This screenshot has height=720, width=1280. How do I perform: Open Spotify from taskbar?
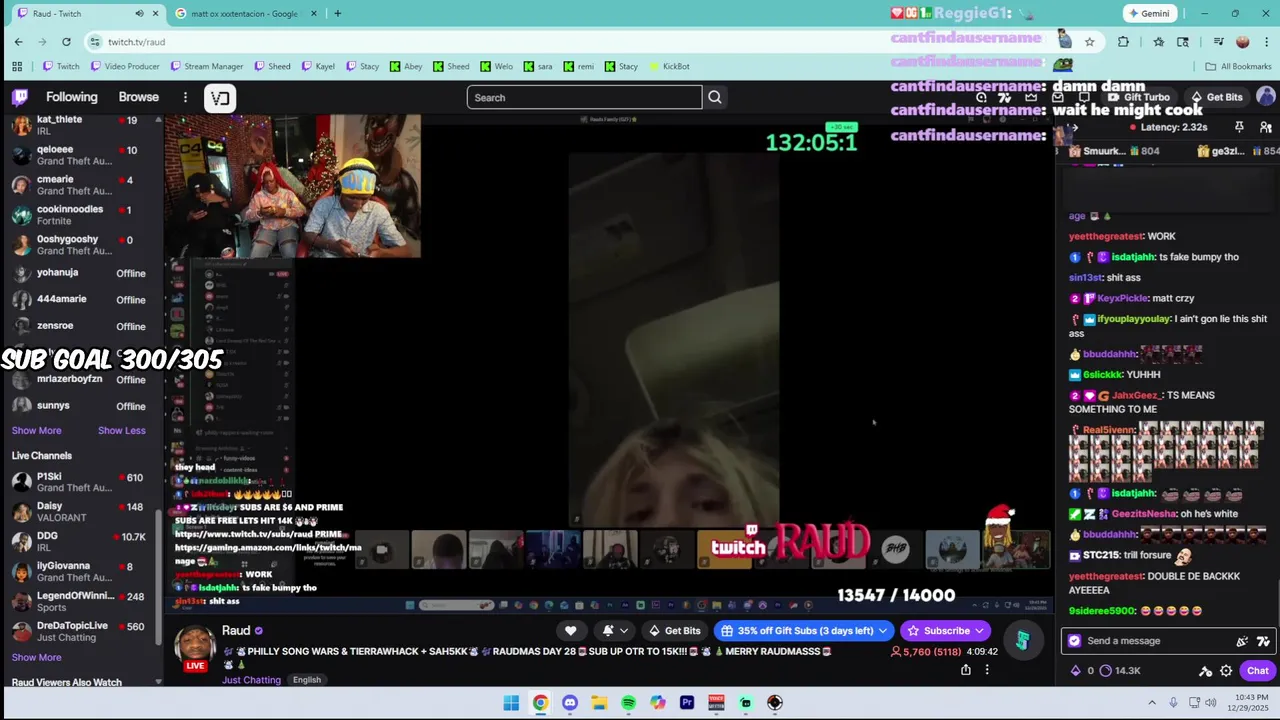[628, 703]
